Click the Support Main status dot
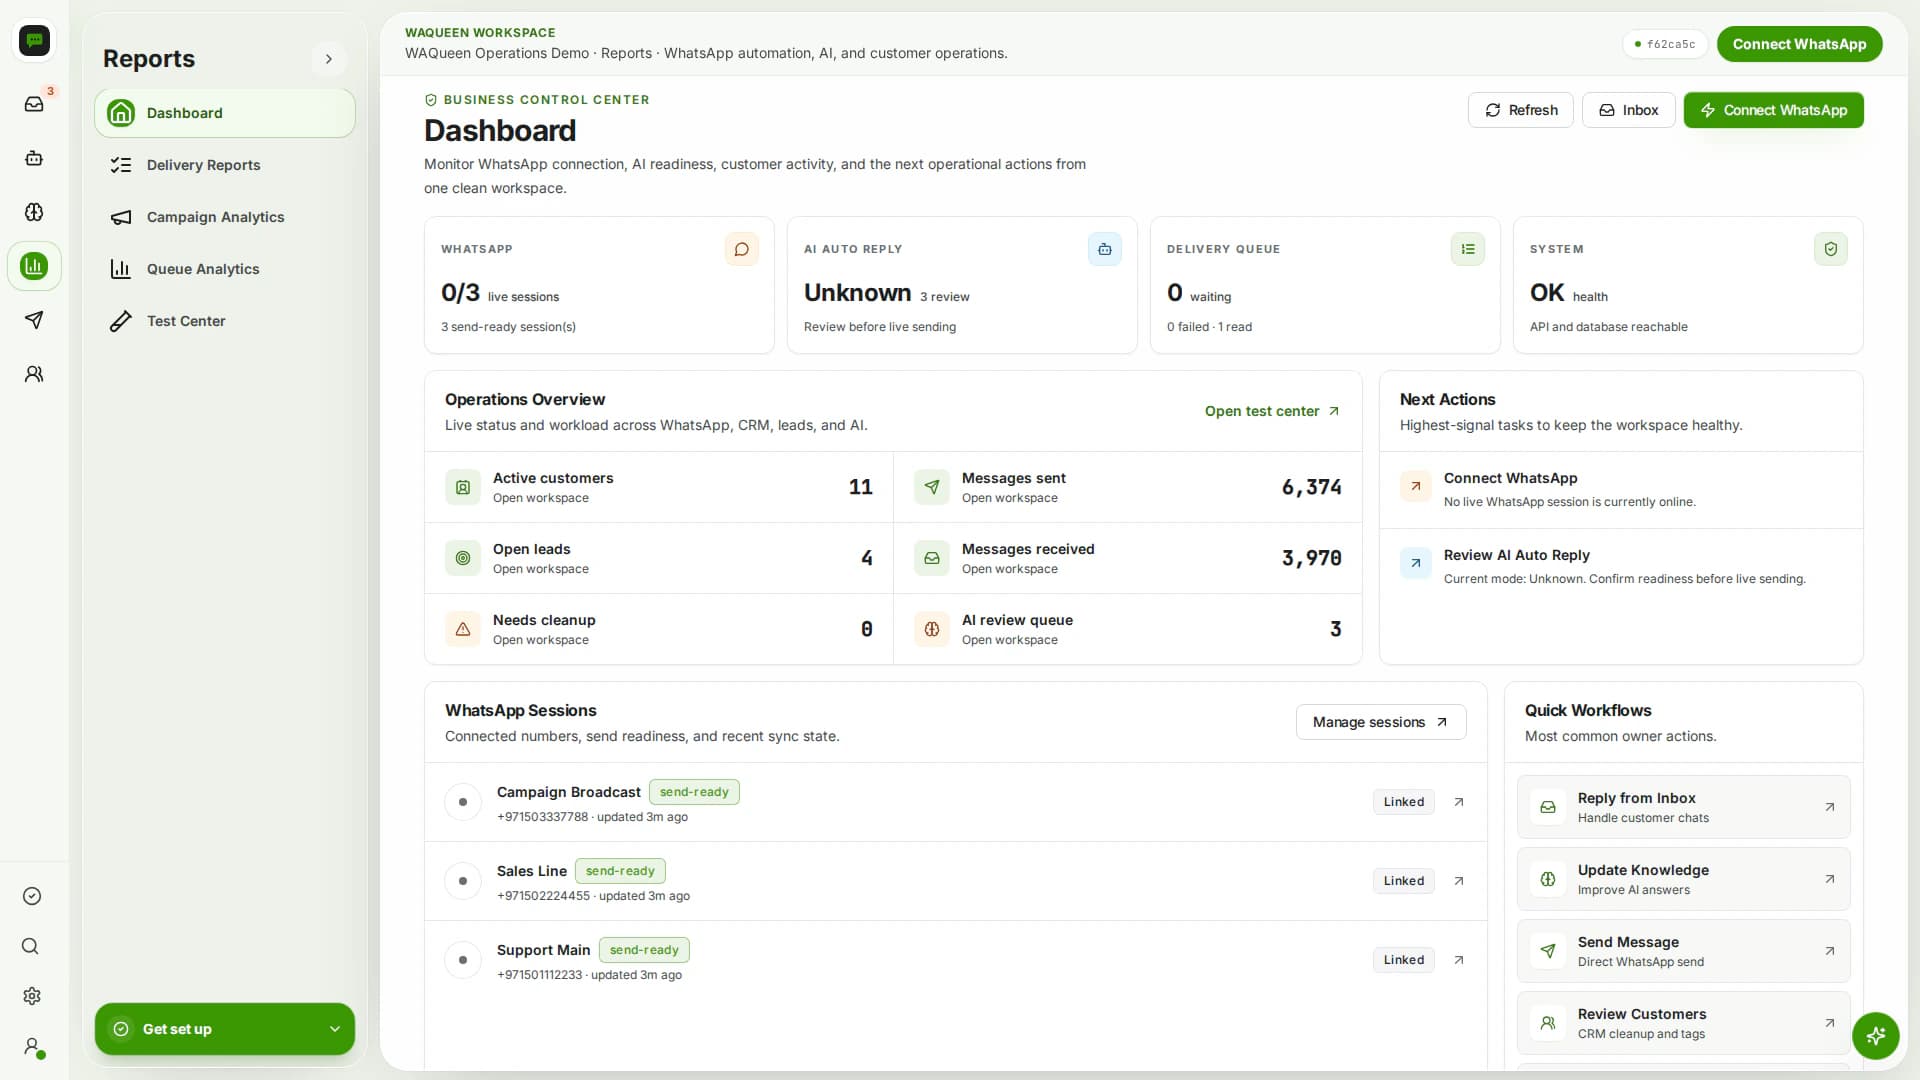Image resolution: width=1920 pixels, height=1080 pixels. pos(463,960)
